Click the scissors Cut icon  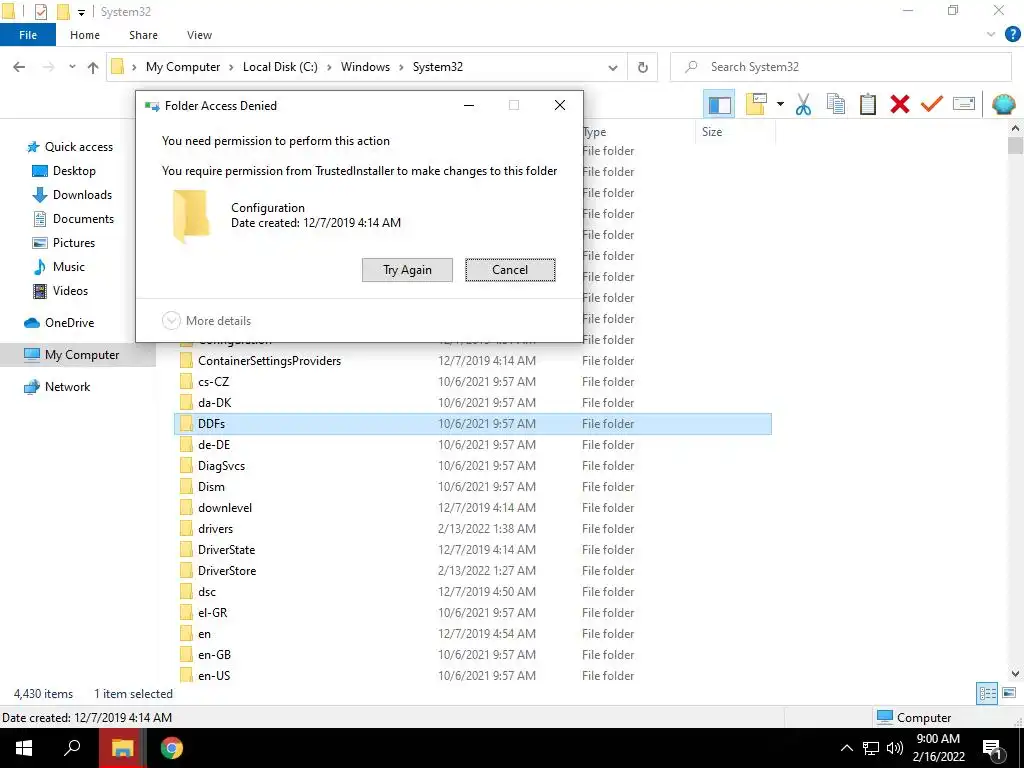click(x=803, y=104)
